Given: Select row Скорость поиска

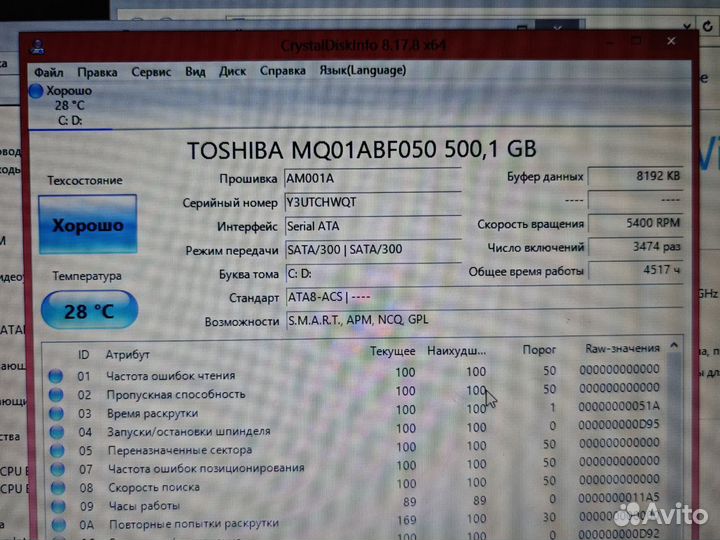Looking at the screenshot, I should (x=356, y=484).
